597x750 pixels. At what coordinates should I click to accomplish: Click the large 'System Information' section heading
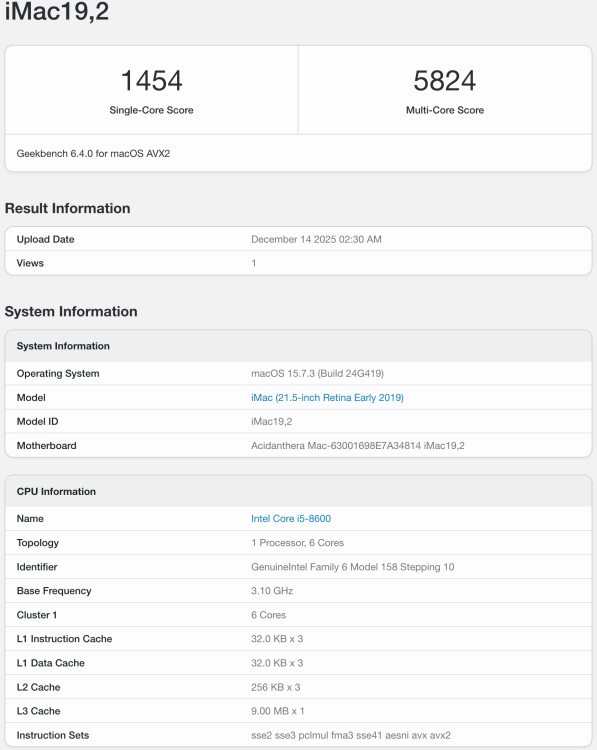[x=71, y=311]
